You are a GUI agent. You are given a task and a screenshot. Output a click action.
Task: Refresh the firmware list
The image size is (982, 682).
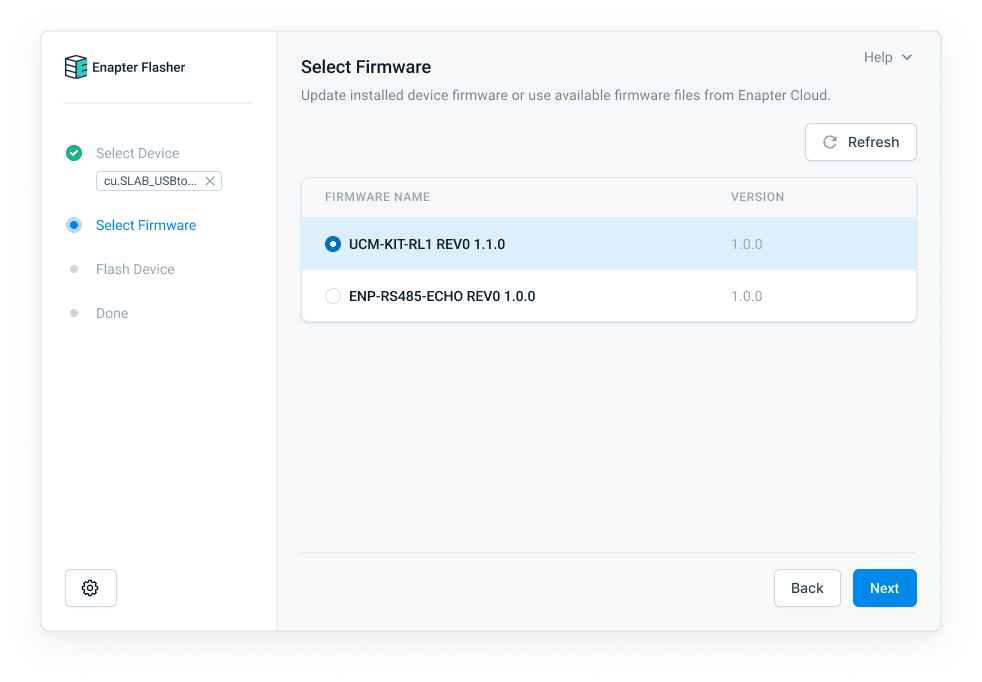tap(860, 142)
